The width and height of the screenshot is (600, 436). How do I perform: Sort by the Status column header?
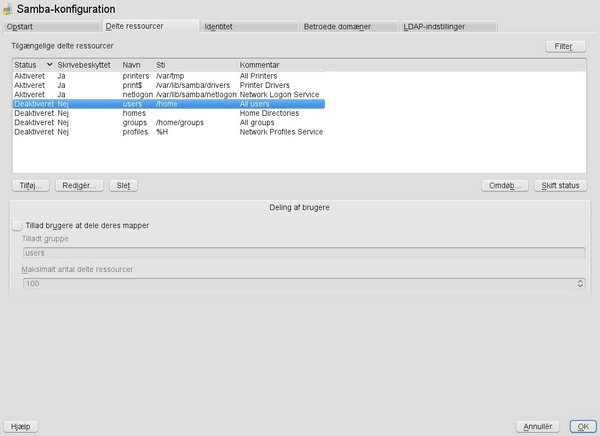coord(33,65)
